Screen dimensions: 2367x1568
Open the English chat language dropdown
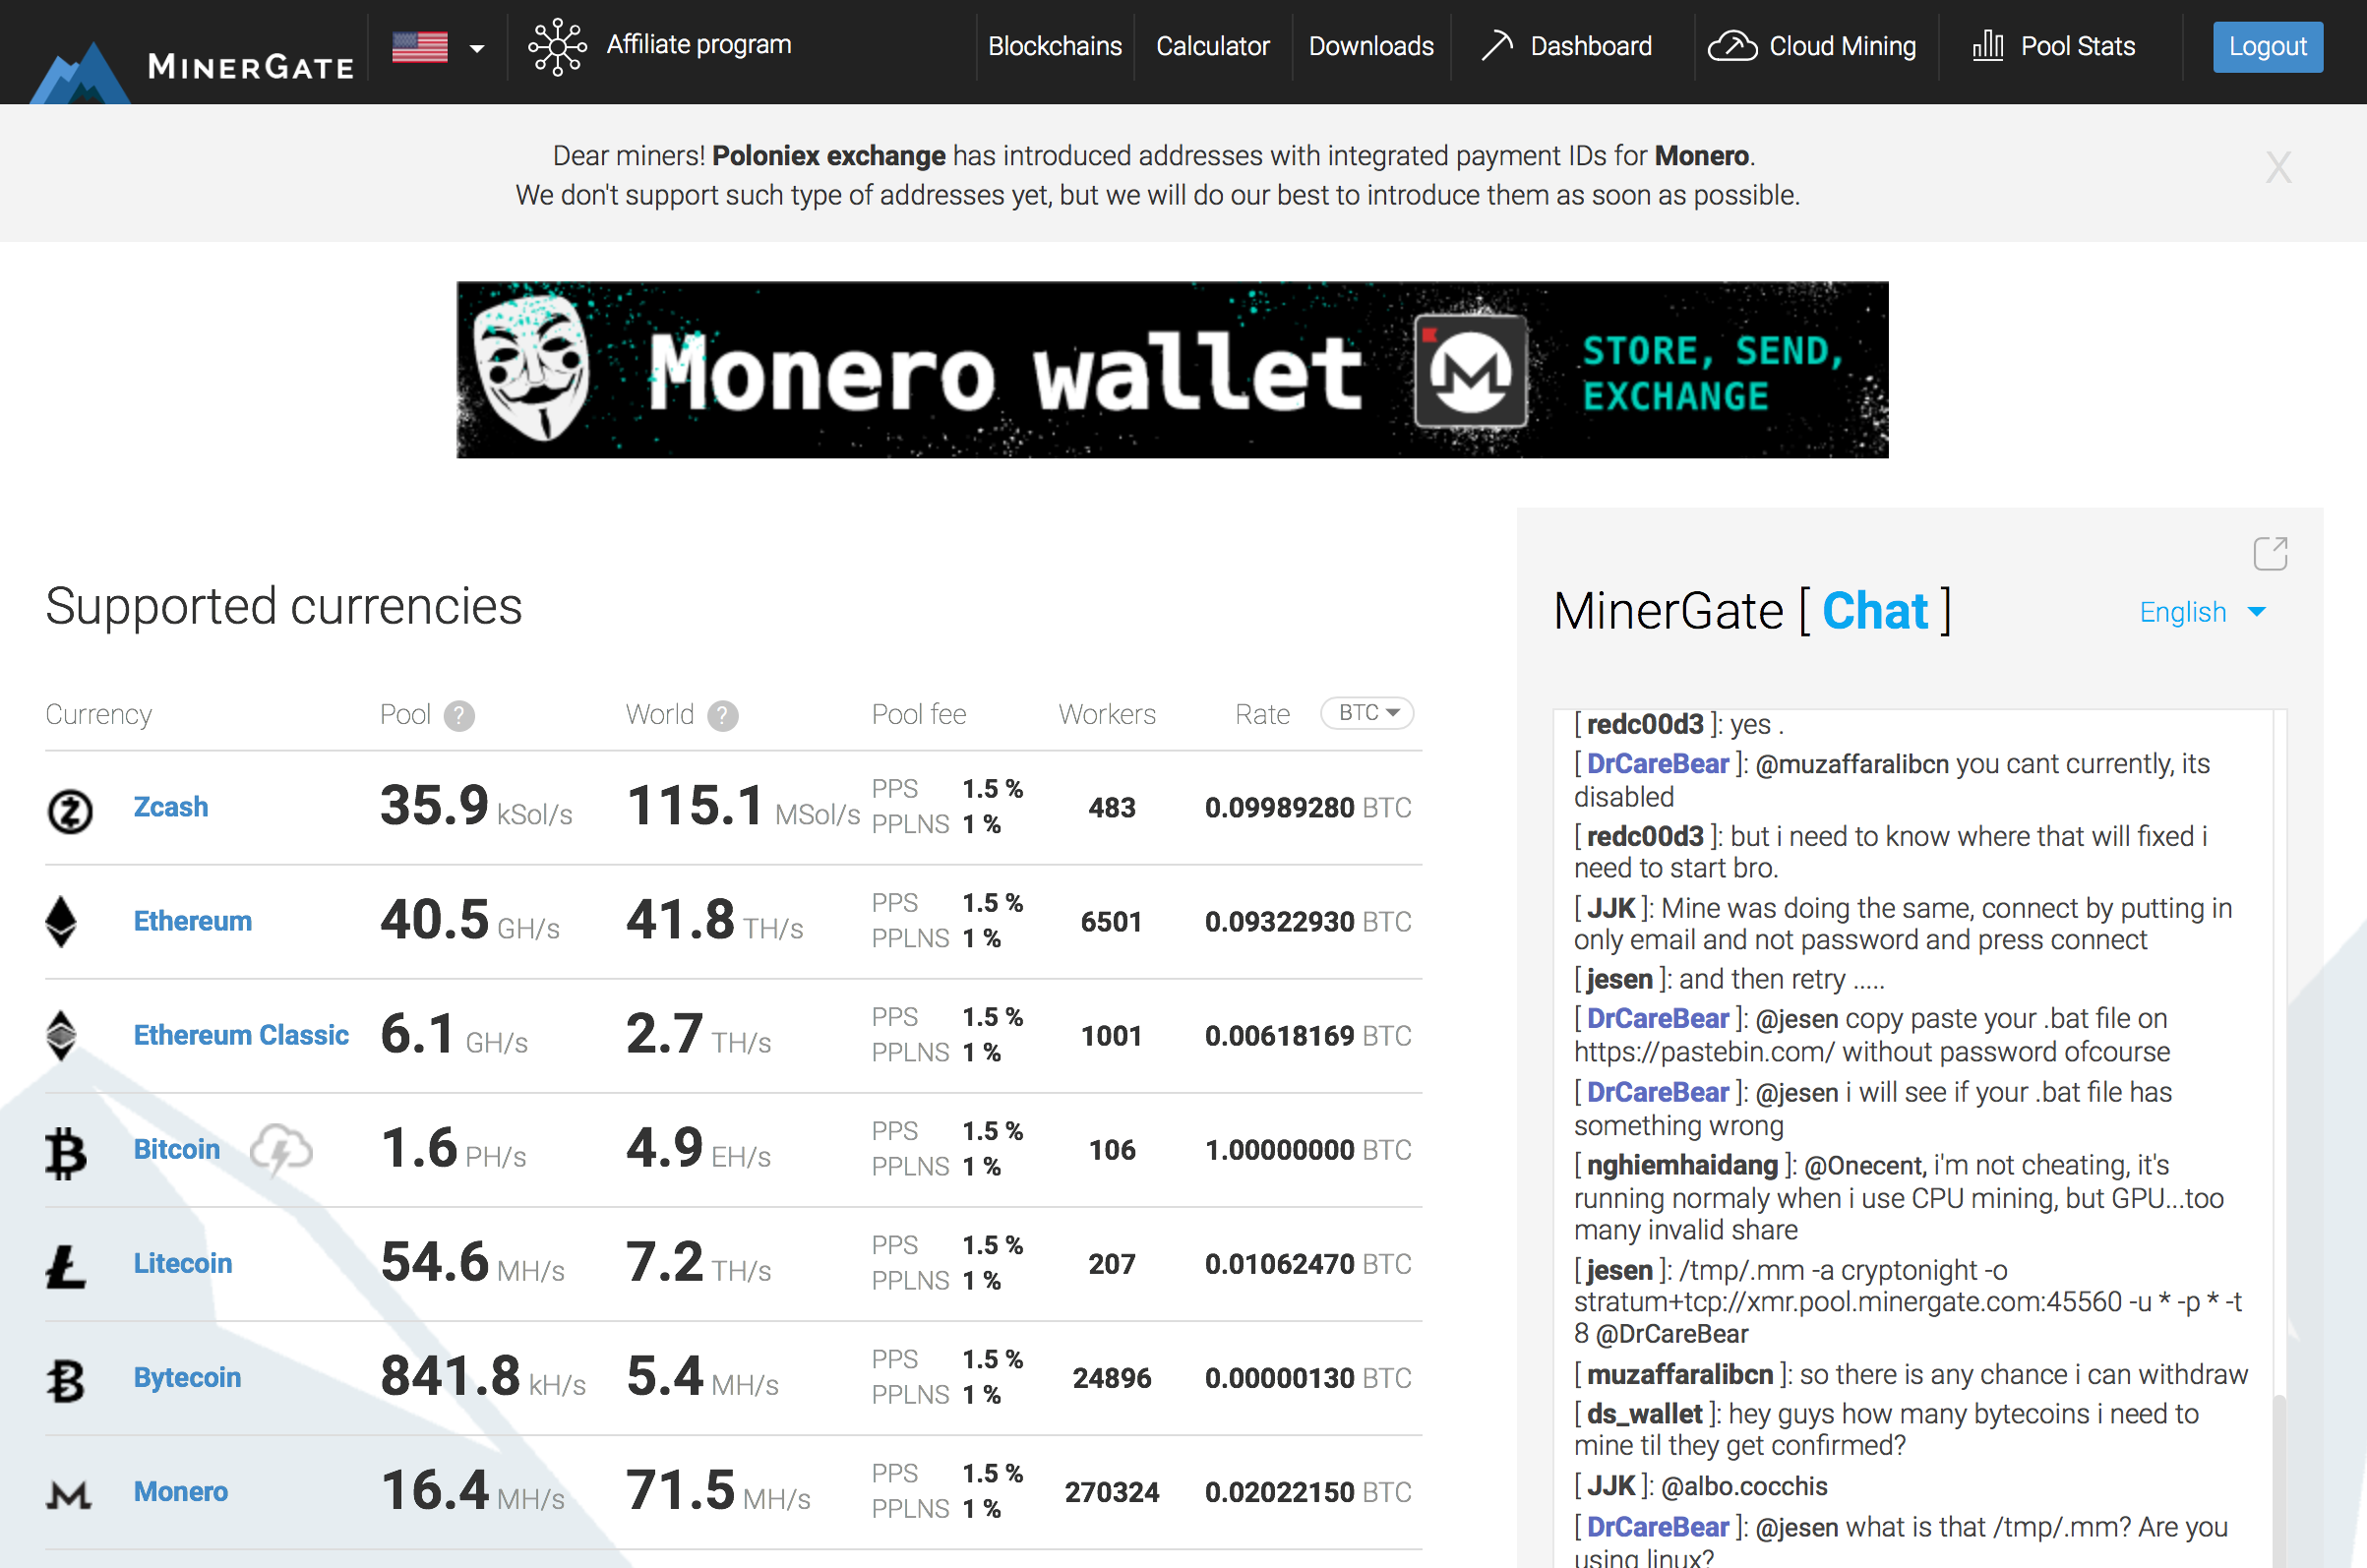click(2201, 612)
